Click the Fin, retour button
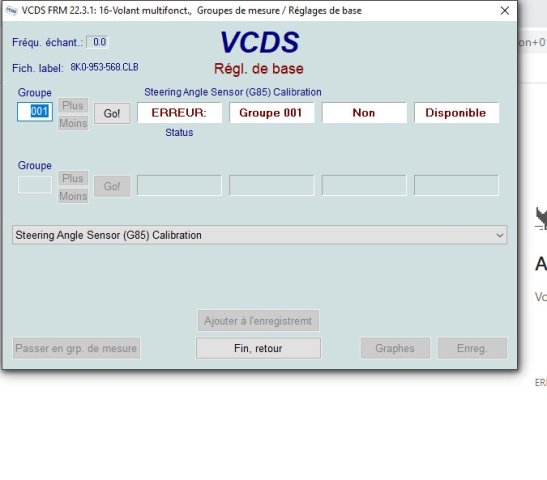547x480 pixels. [x=258, y=348]
